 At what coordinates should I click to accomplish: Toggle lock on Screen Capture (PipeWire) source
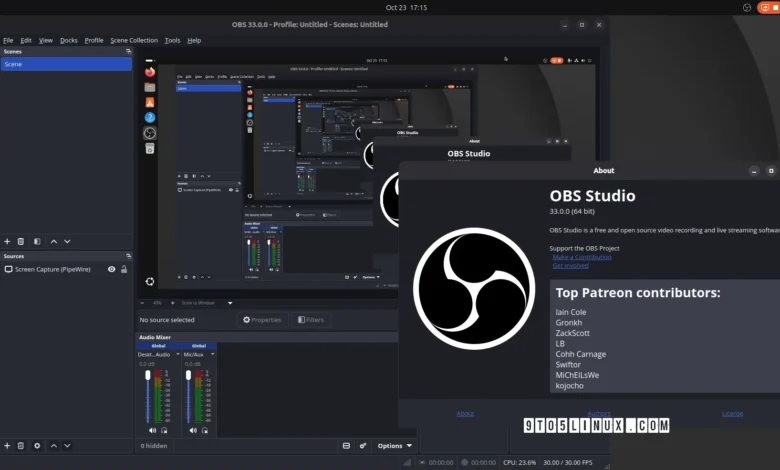click(124, 269)
